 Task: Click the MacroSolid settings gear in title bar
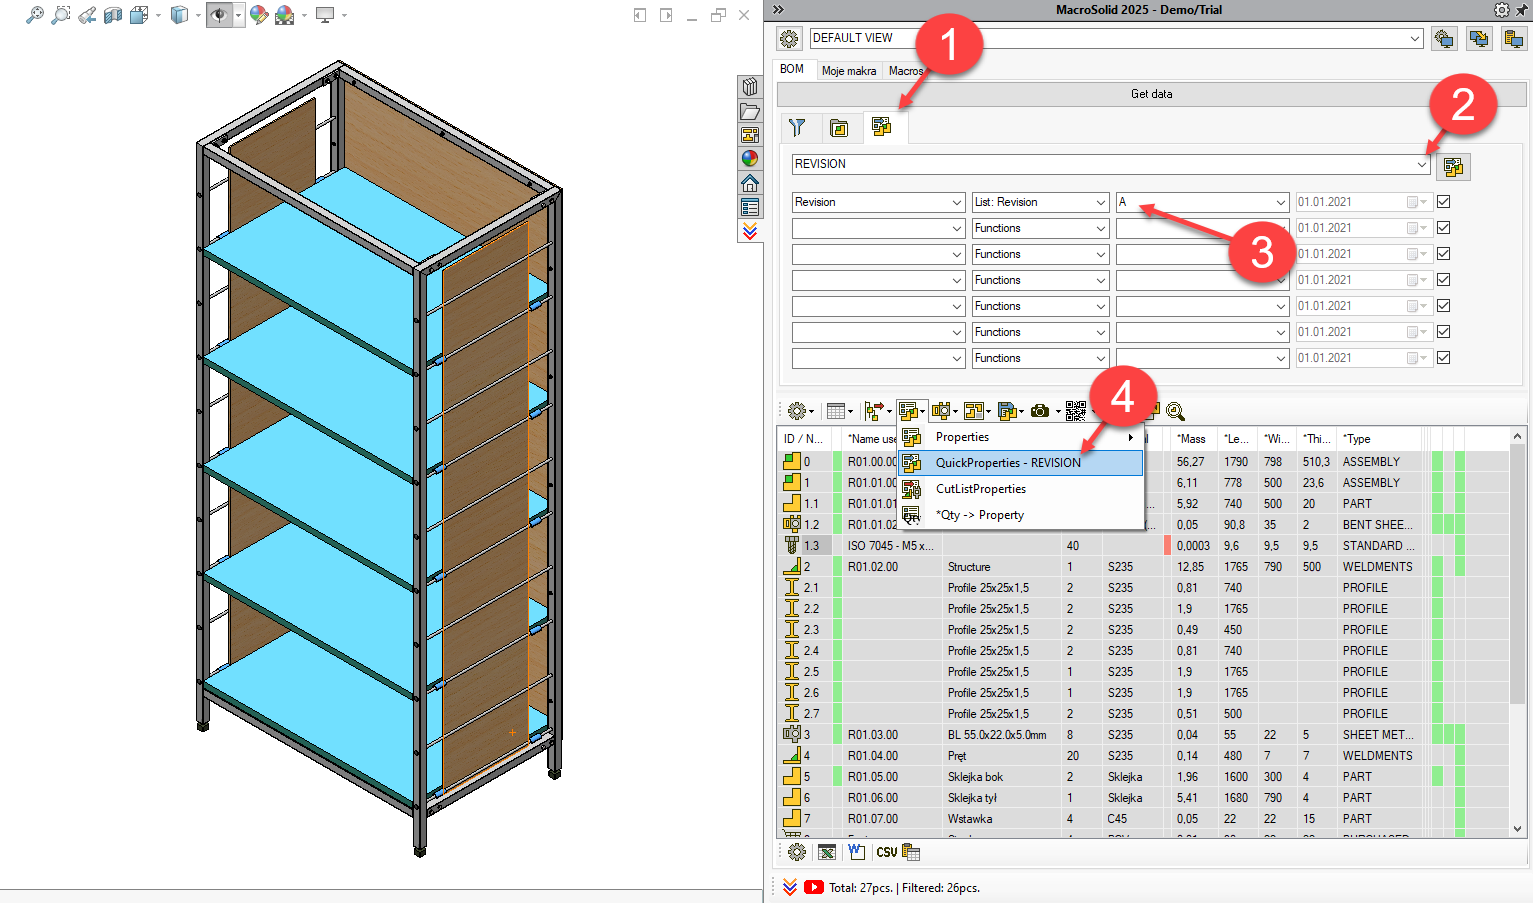1502,10
